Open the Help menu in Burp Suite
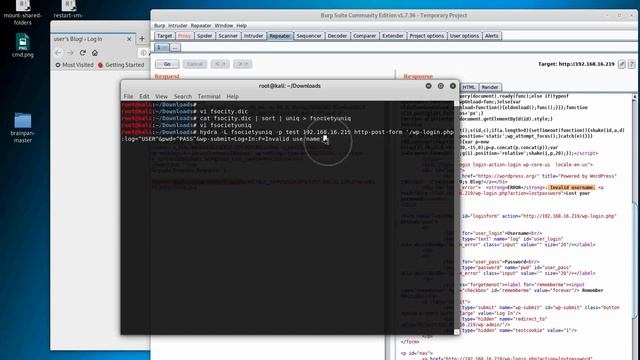 coord(242,25)
